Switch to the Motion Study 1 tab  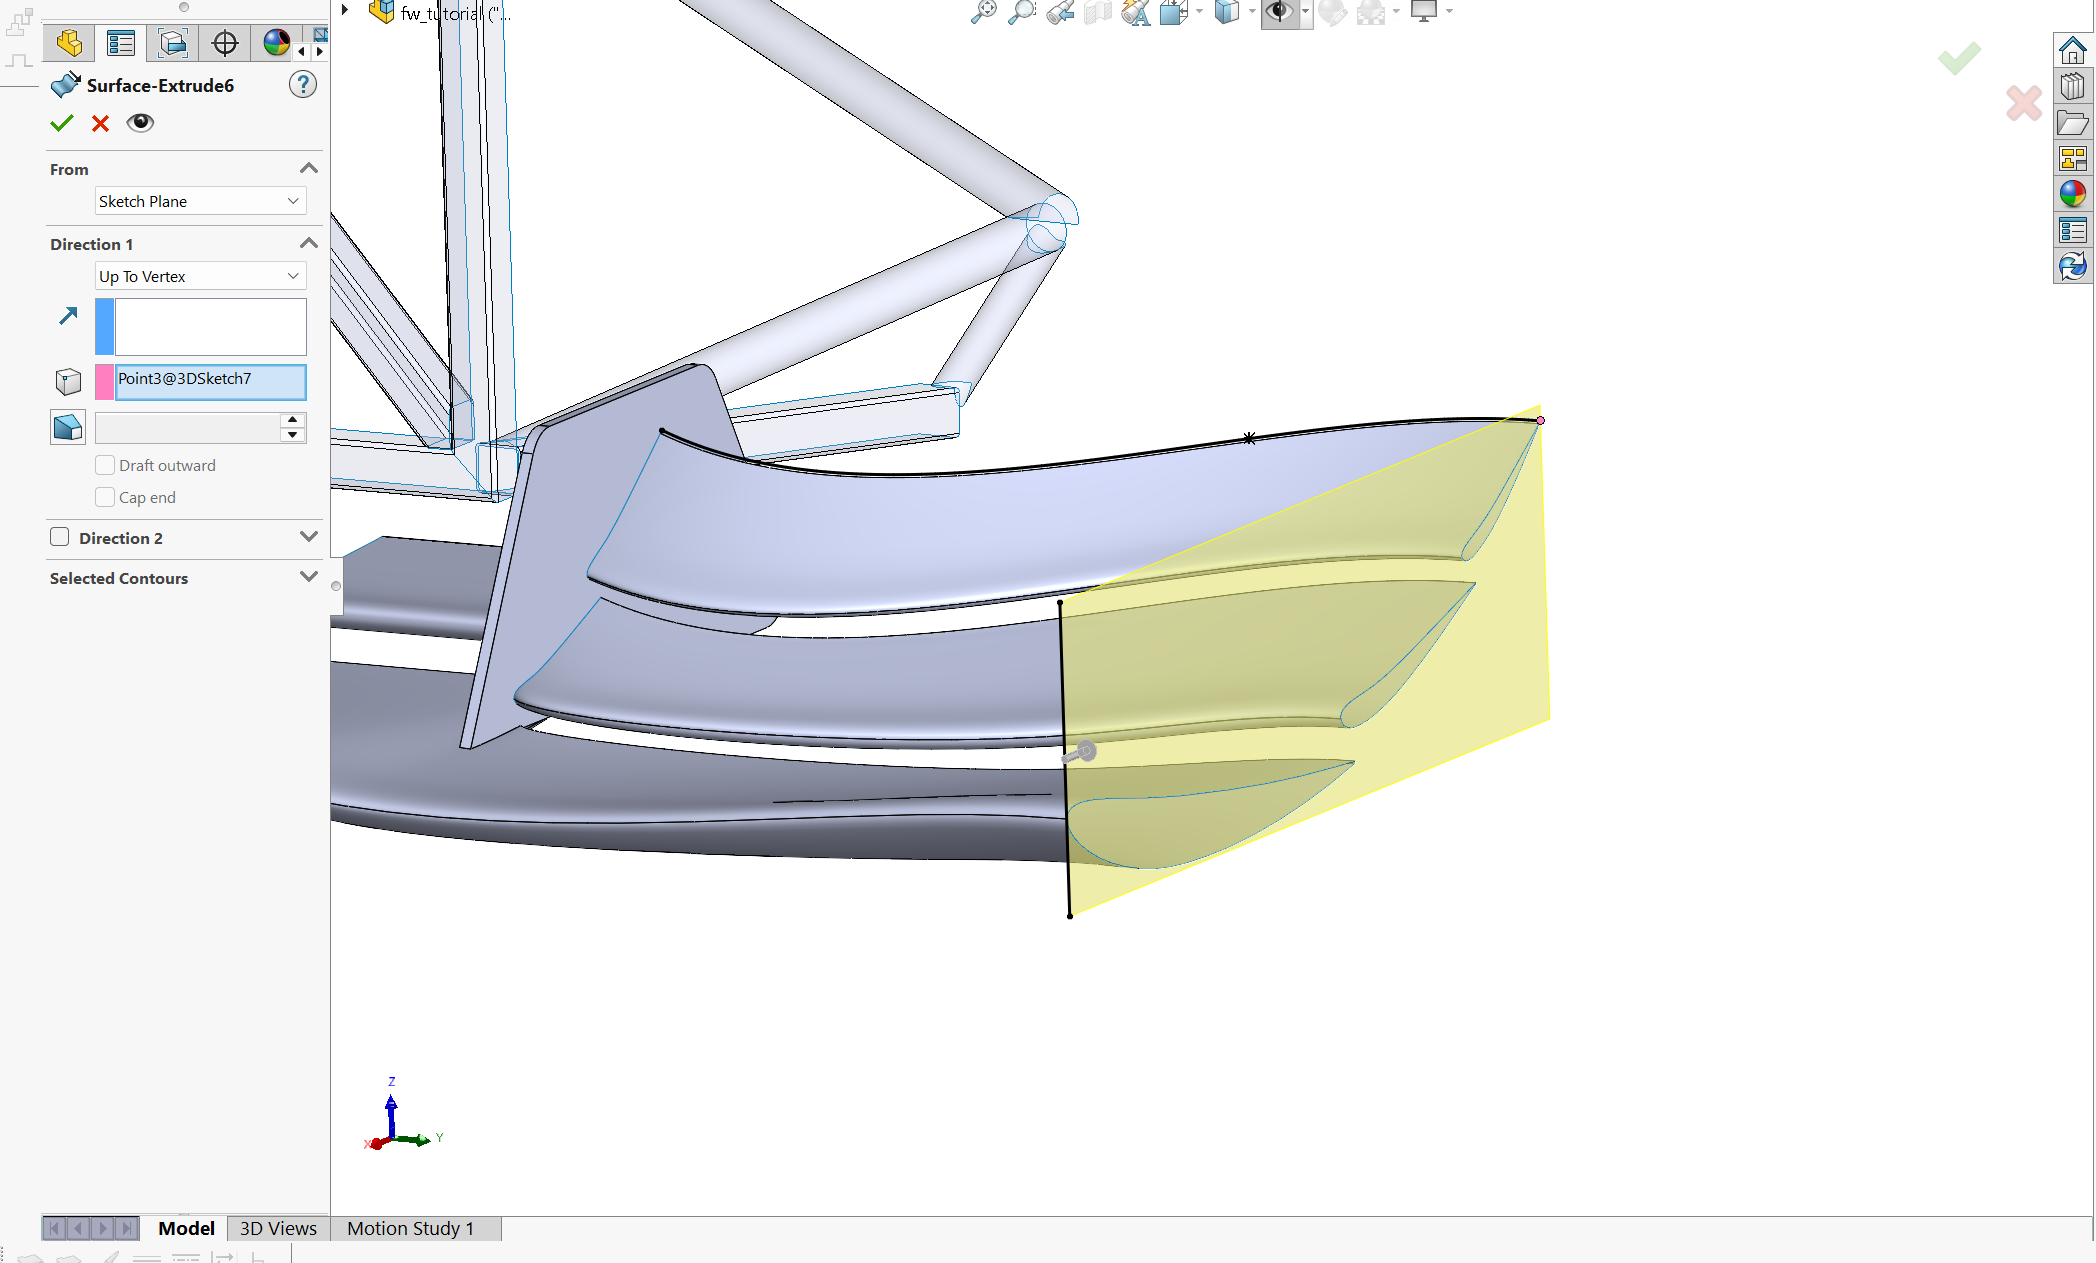(410, 1228)
